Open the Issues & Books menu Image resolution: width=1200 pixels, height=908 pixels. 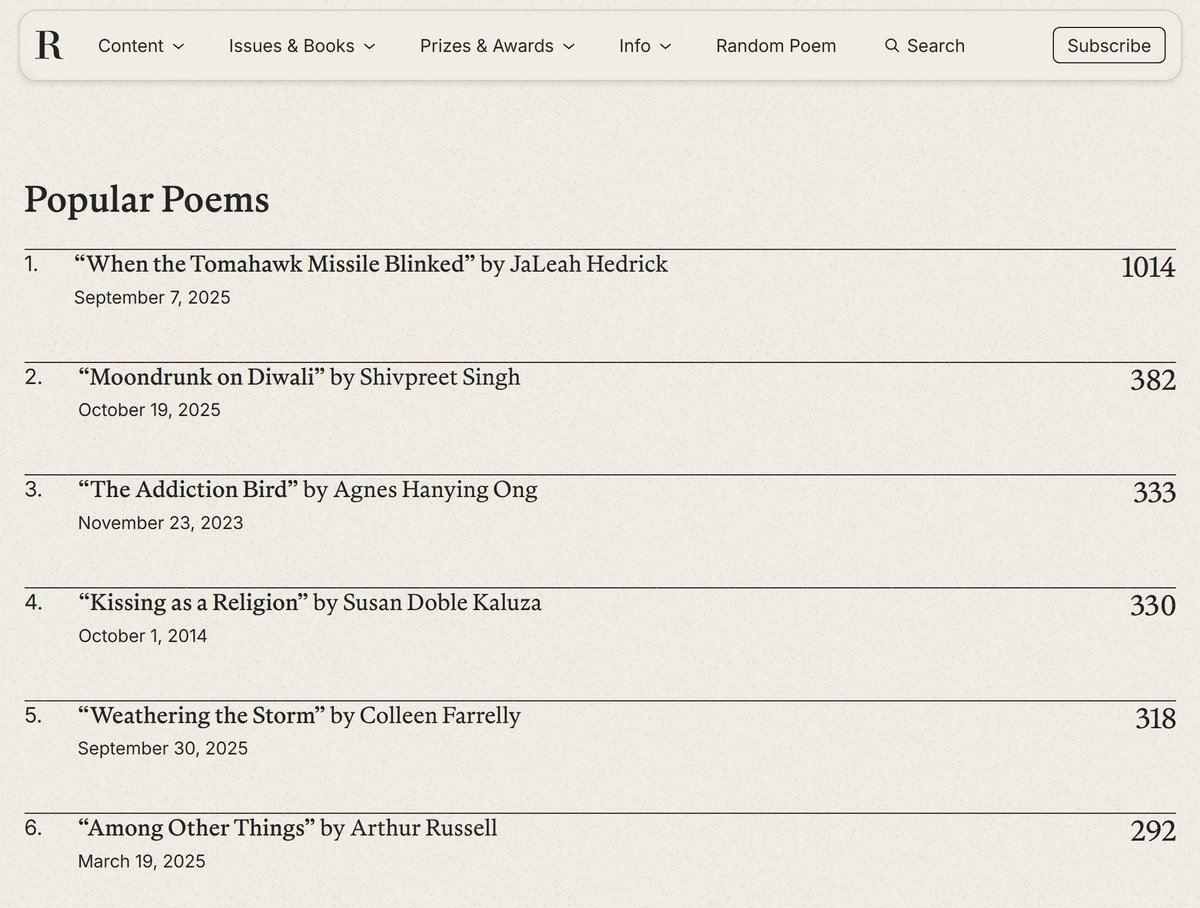[302, 46]
